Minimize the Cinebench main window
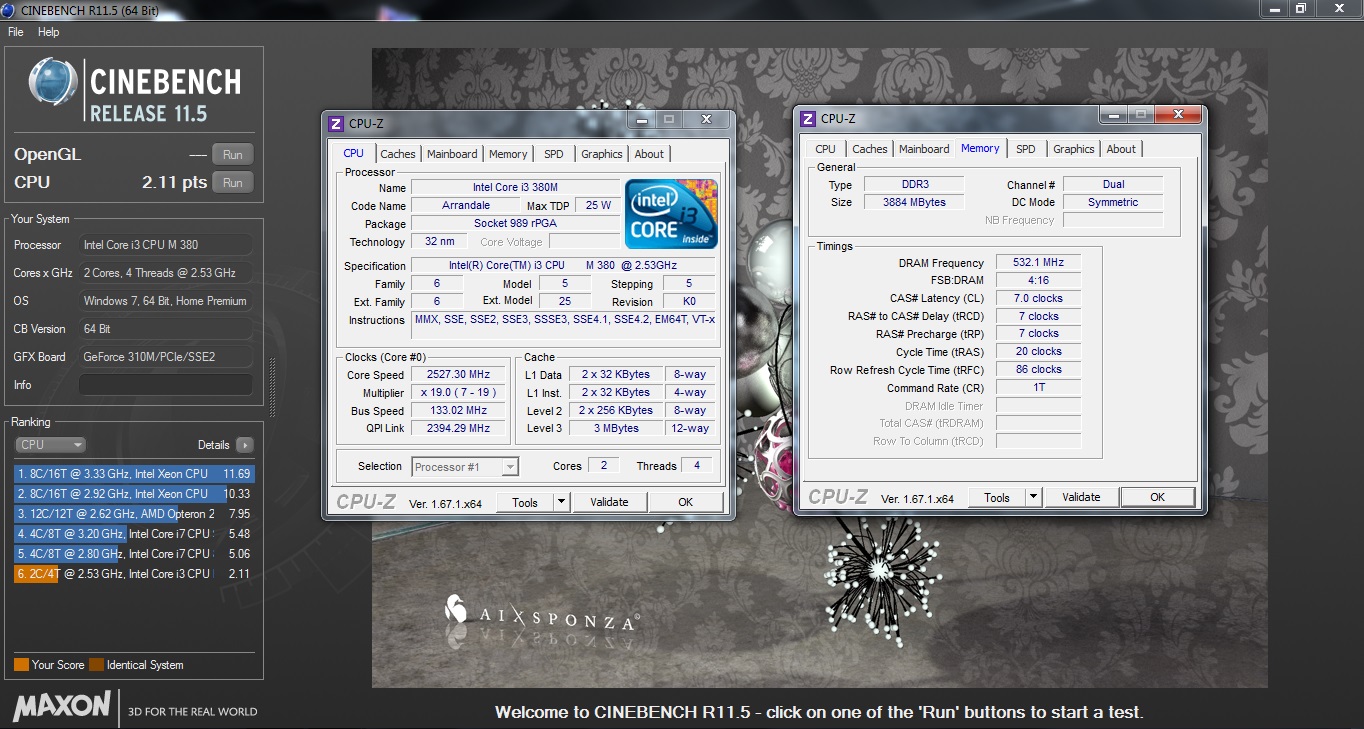The height and width of the screenshot is (729, 1364). (x=1275, y=8)
